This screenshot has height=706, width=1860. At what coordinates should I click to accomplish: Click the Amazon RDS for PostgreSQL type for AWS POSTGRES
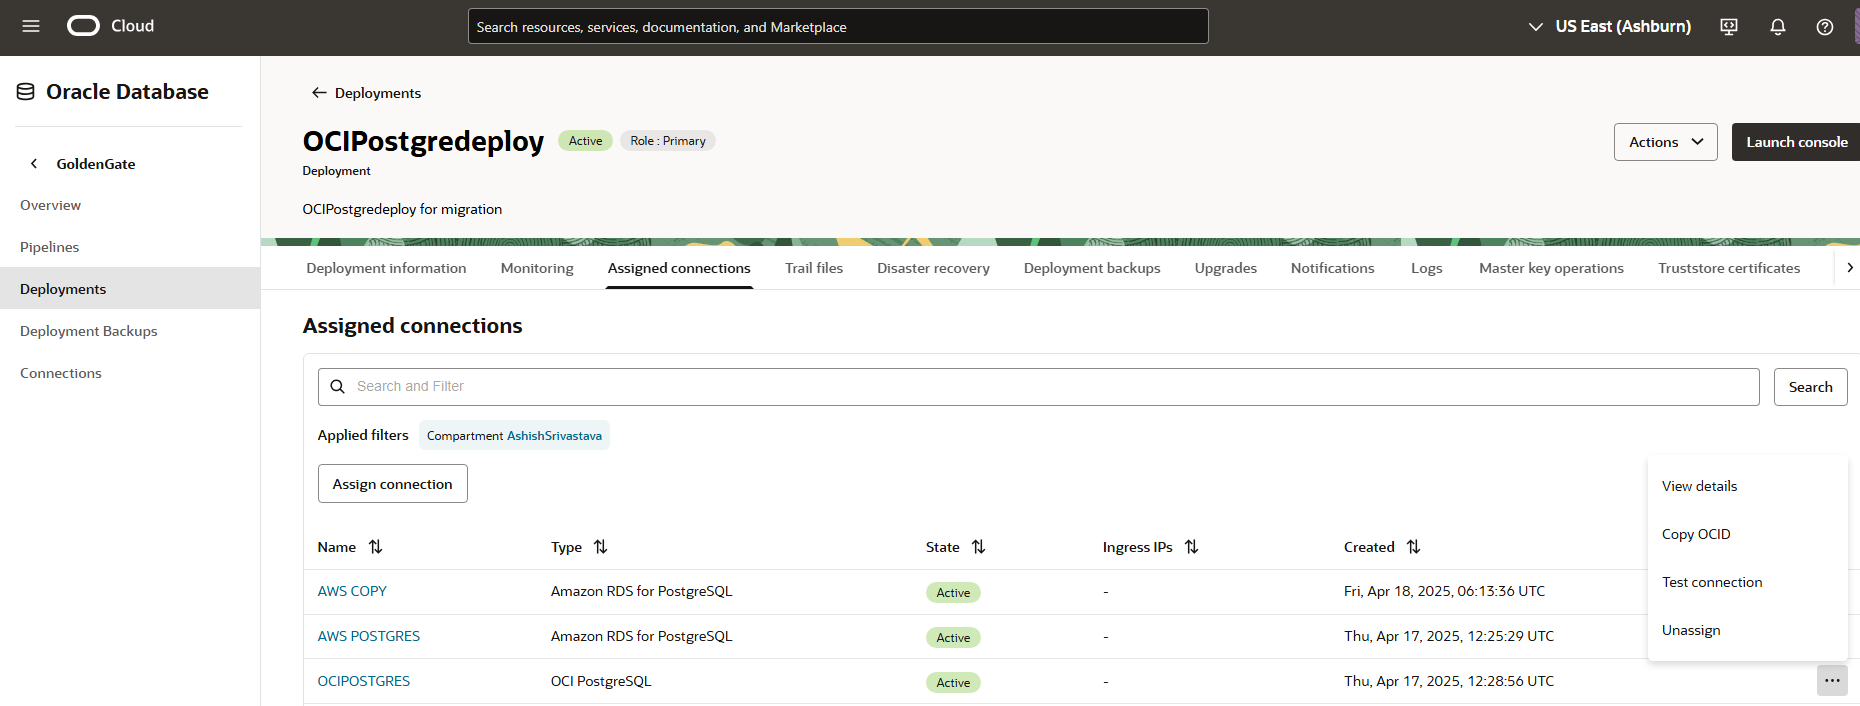coord(641,636)
